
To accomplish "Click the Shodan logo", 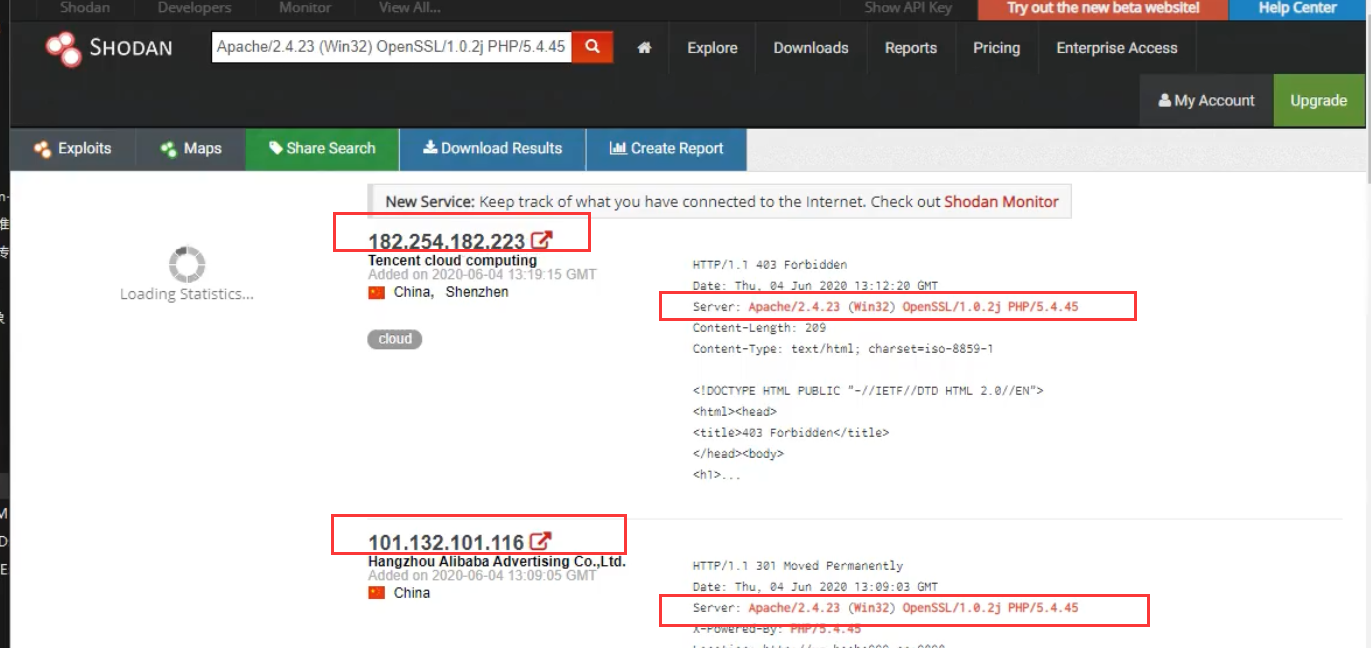I will (x=109, y=48).
